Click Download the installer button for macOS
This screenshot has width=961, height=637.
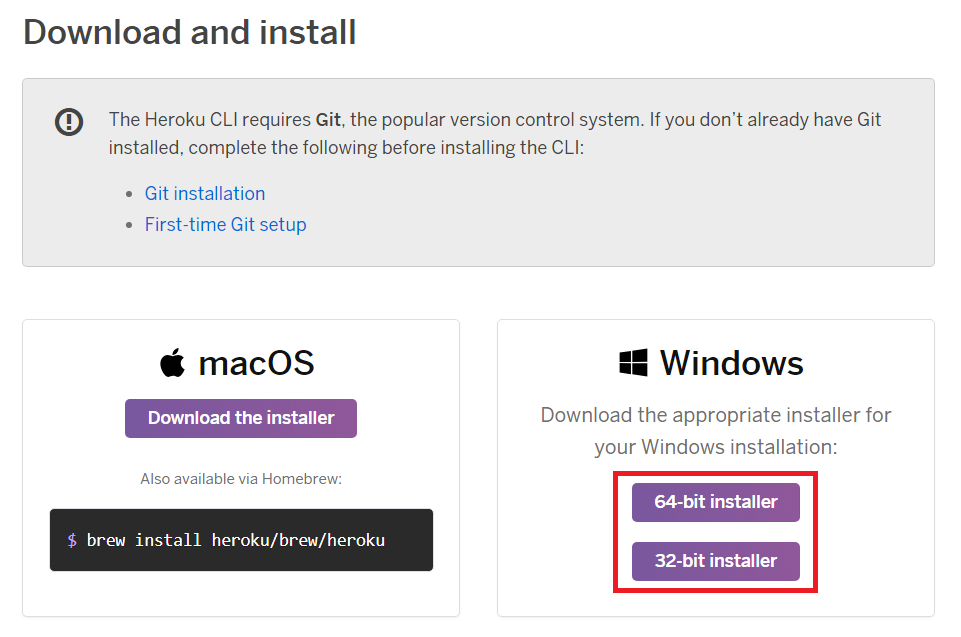241,418
